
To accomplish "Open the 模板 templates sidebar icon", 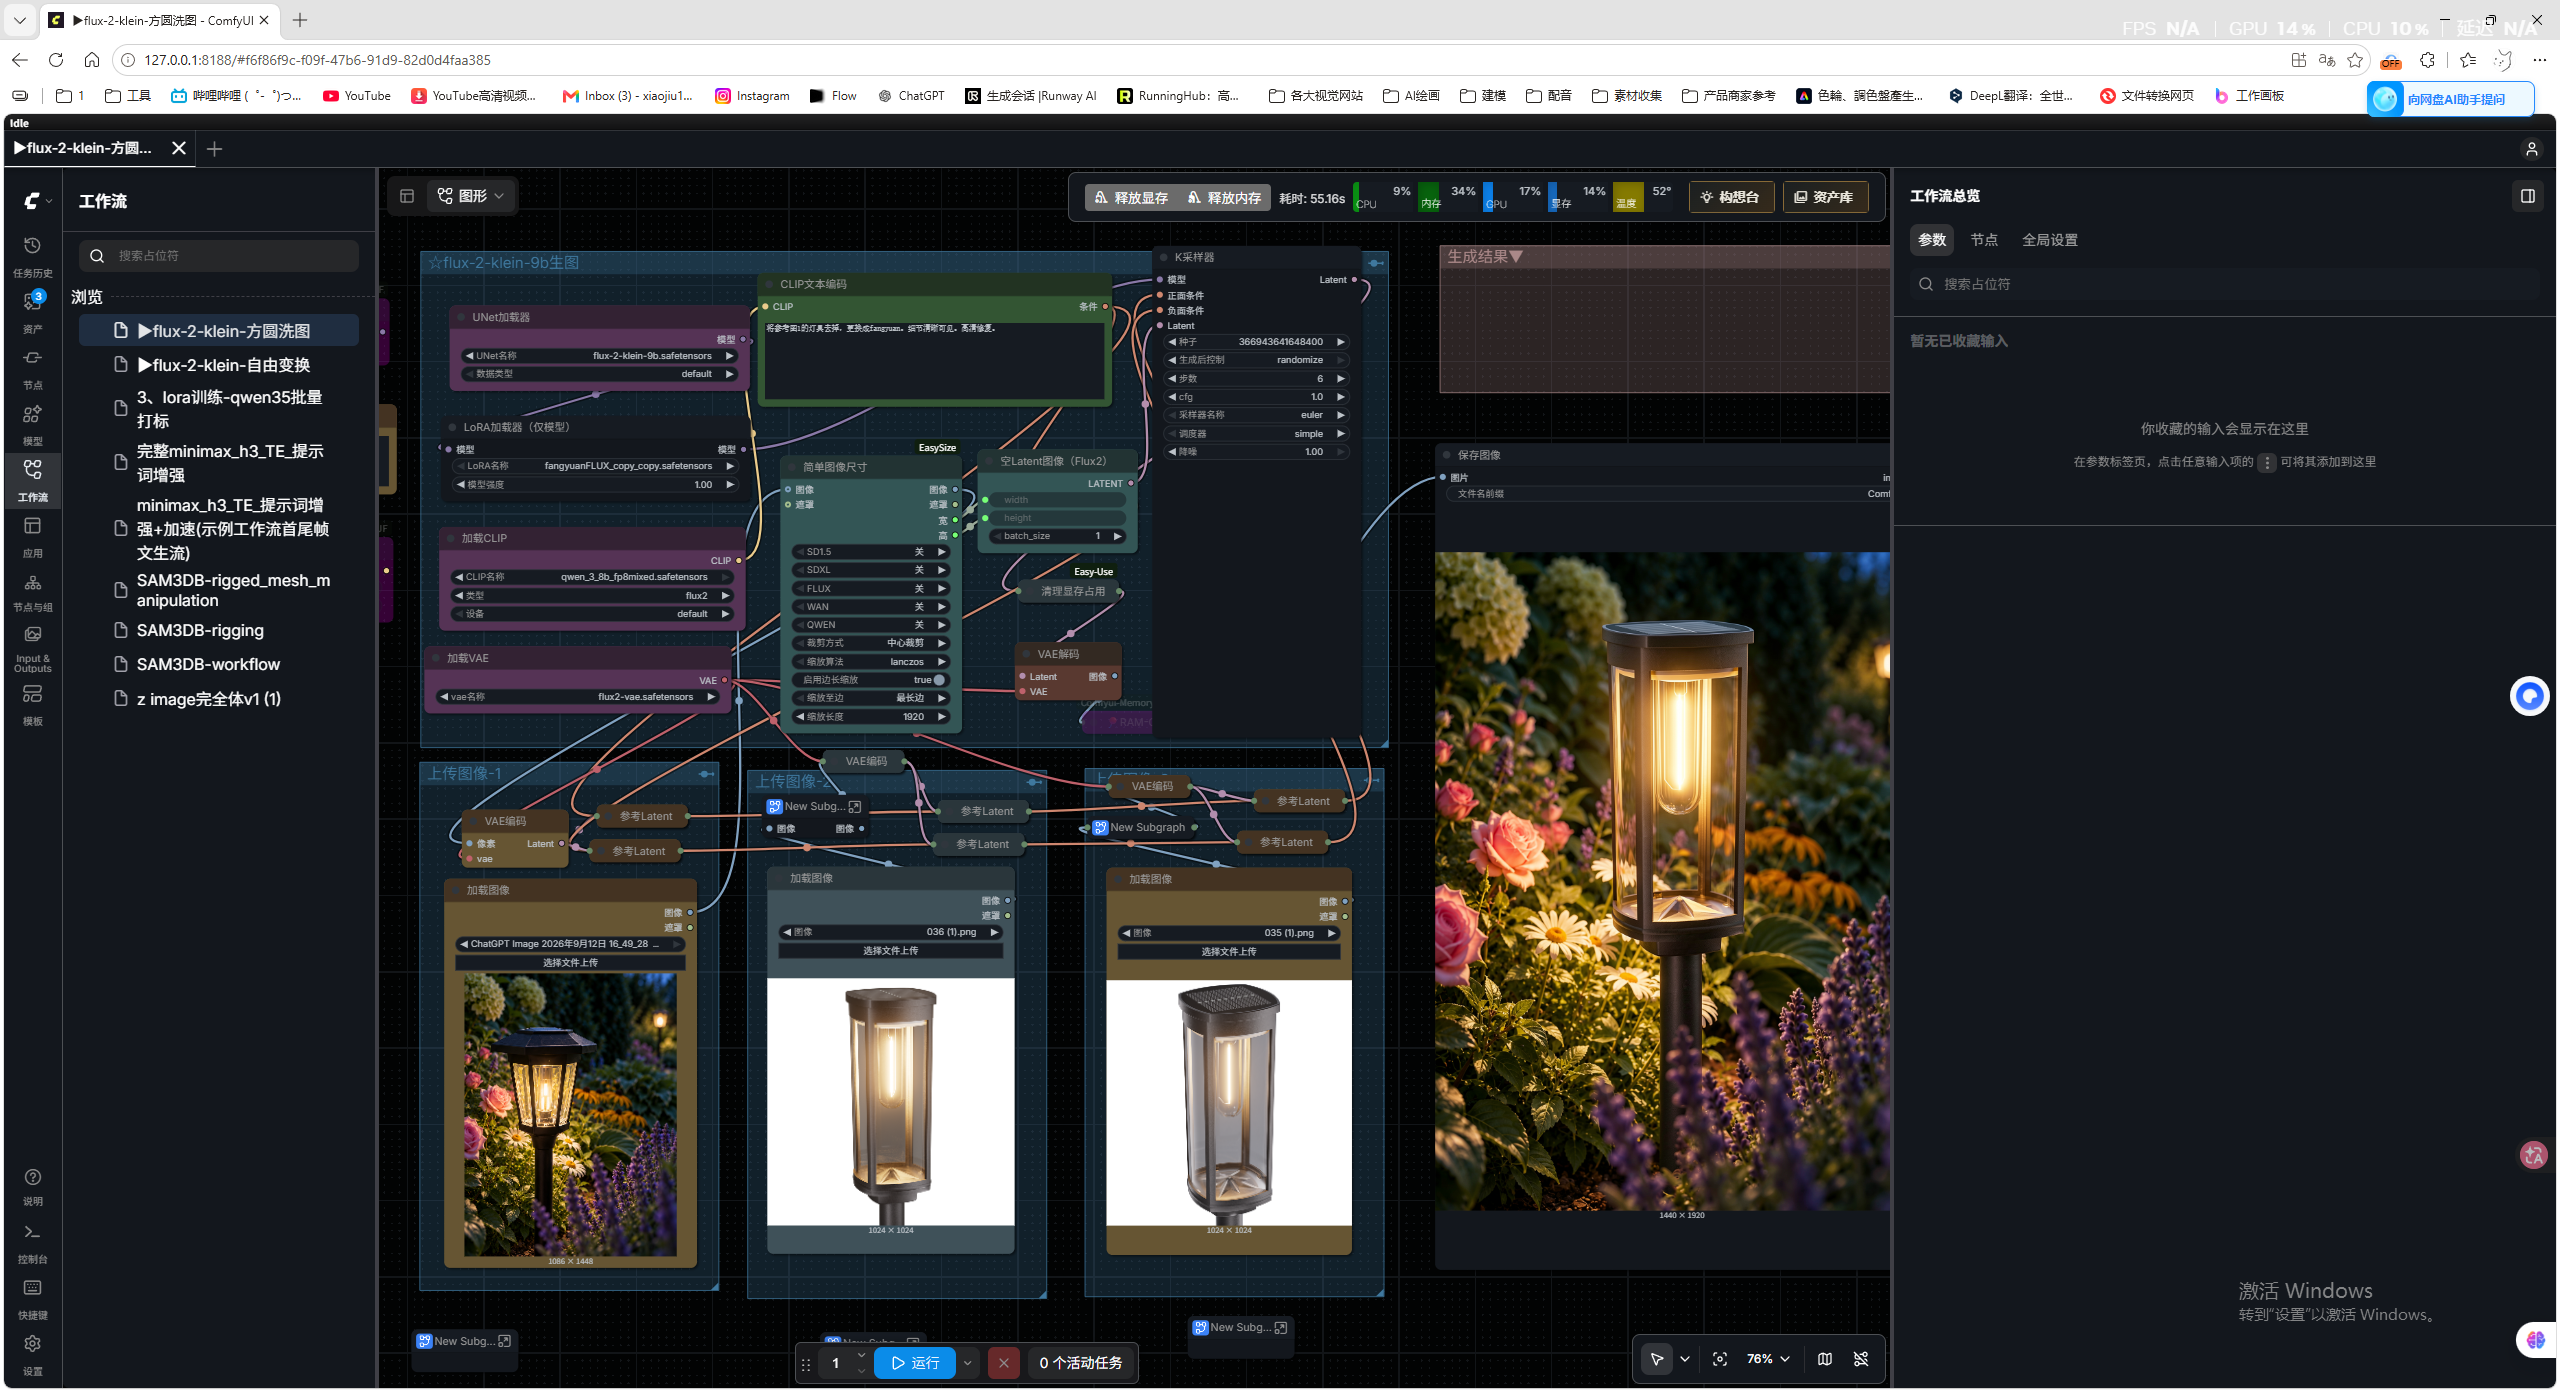I will tap(32, 704).
